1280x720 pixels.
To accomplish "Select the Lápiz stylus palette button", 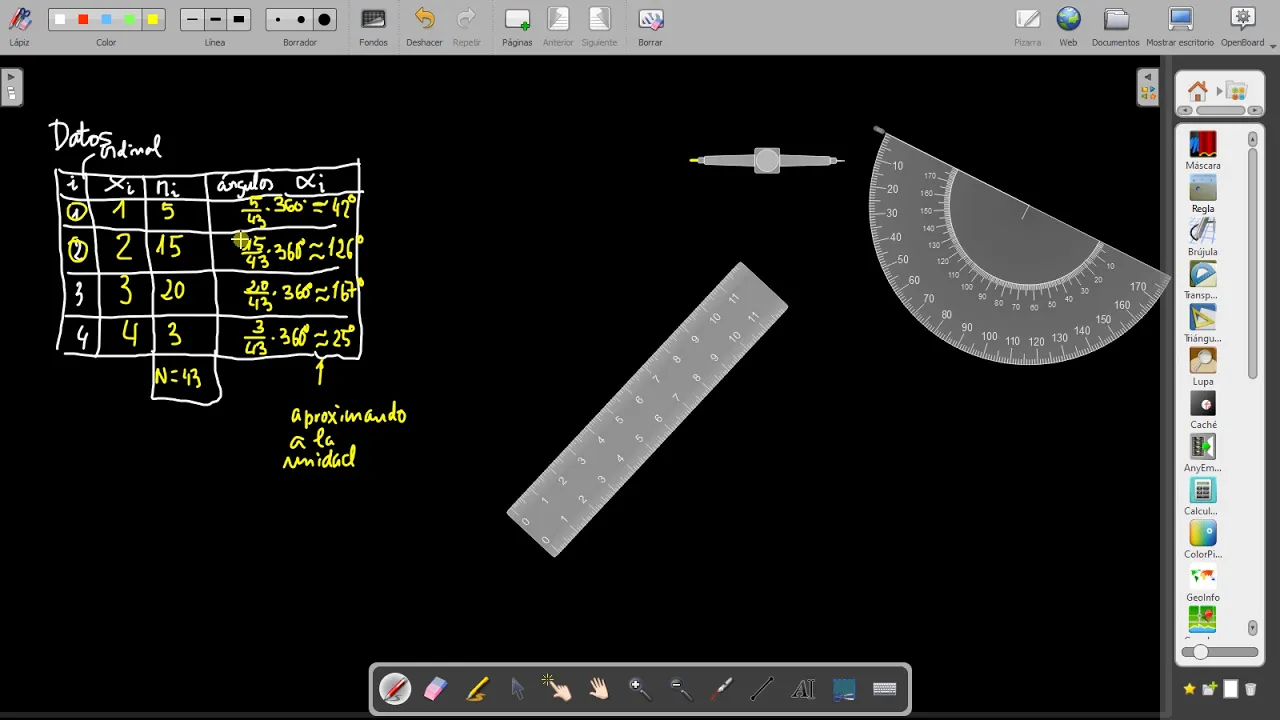I will coord(19,26).
